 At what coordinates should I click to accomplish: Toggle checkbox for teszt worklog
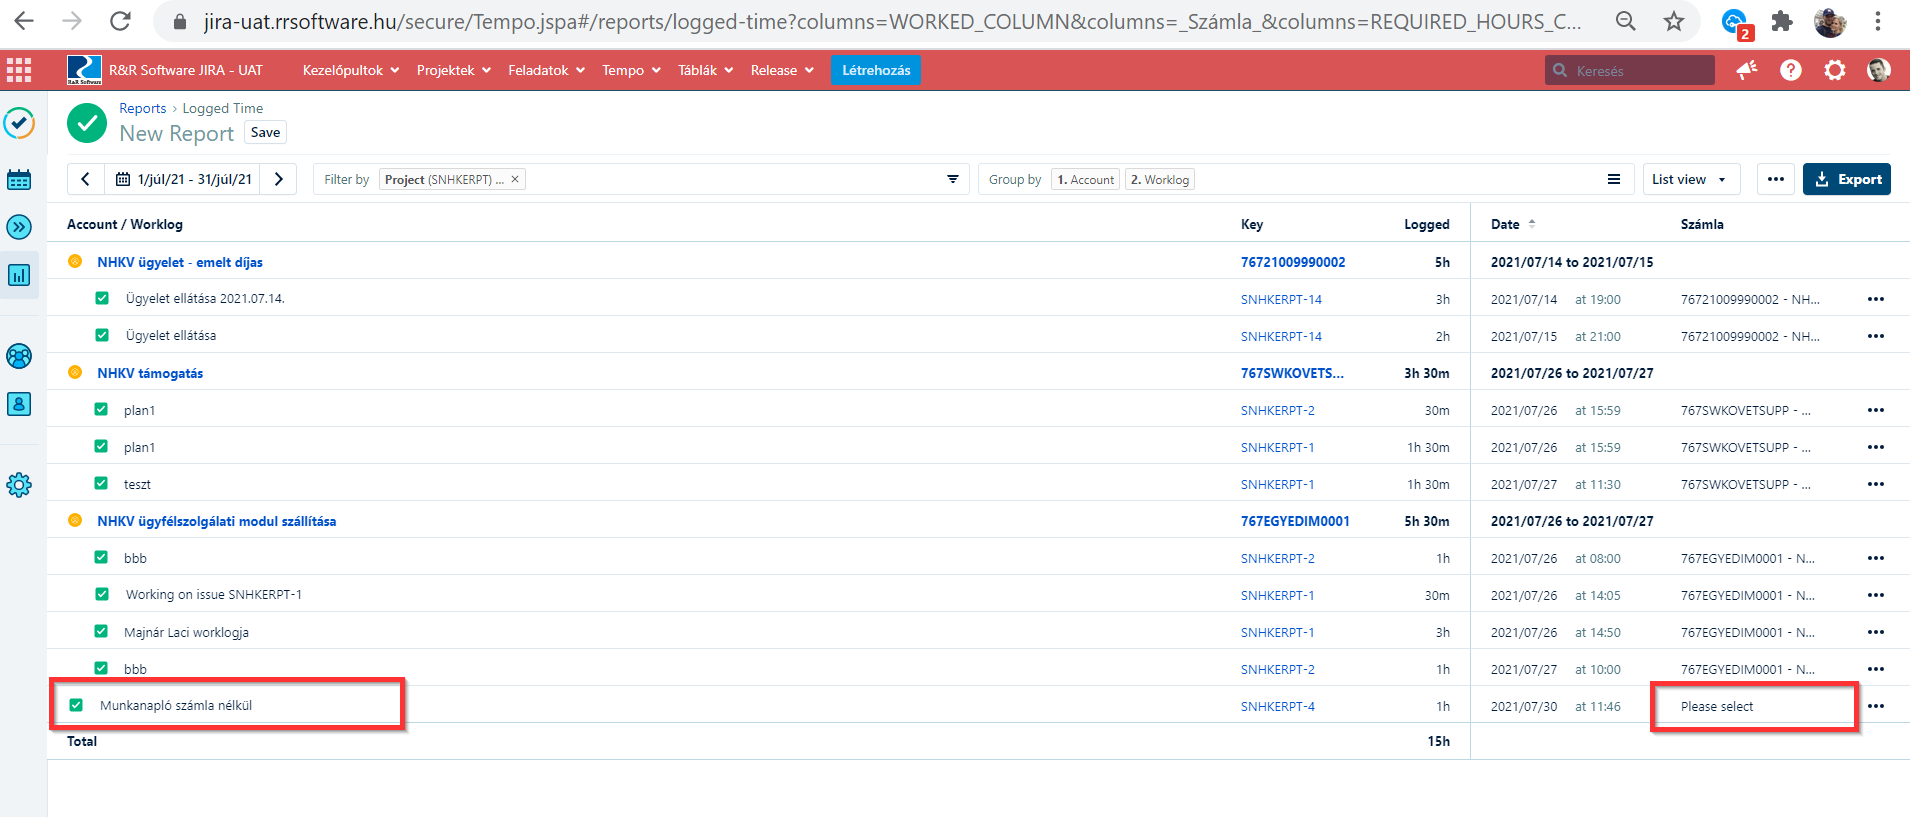click(101, 483)
